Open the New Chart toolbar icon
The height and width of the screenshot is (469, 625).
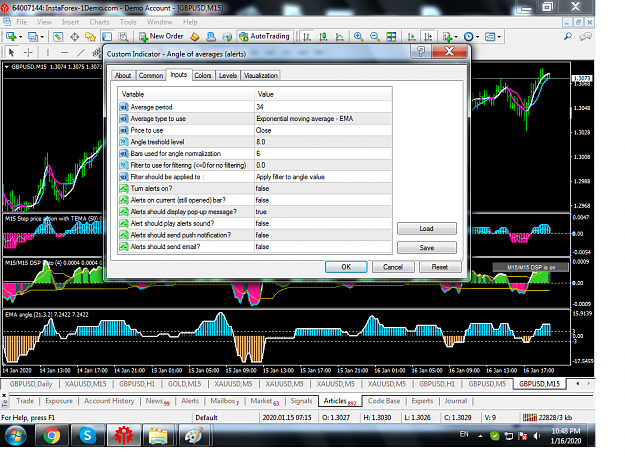[x=11, y=37]
